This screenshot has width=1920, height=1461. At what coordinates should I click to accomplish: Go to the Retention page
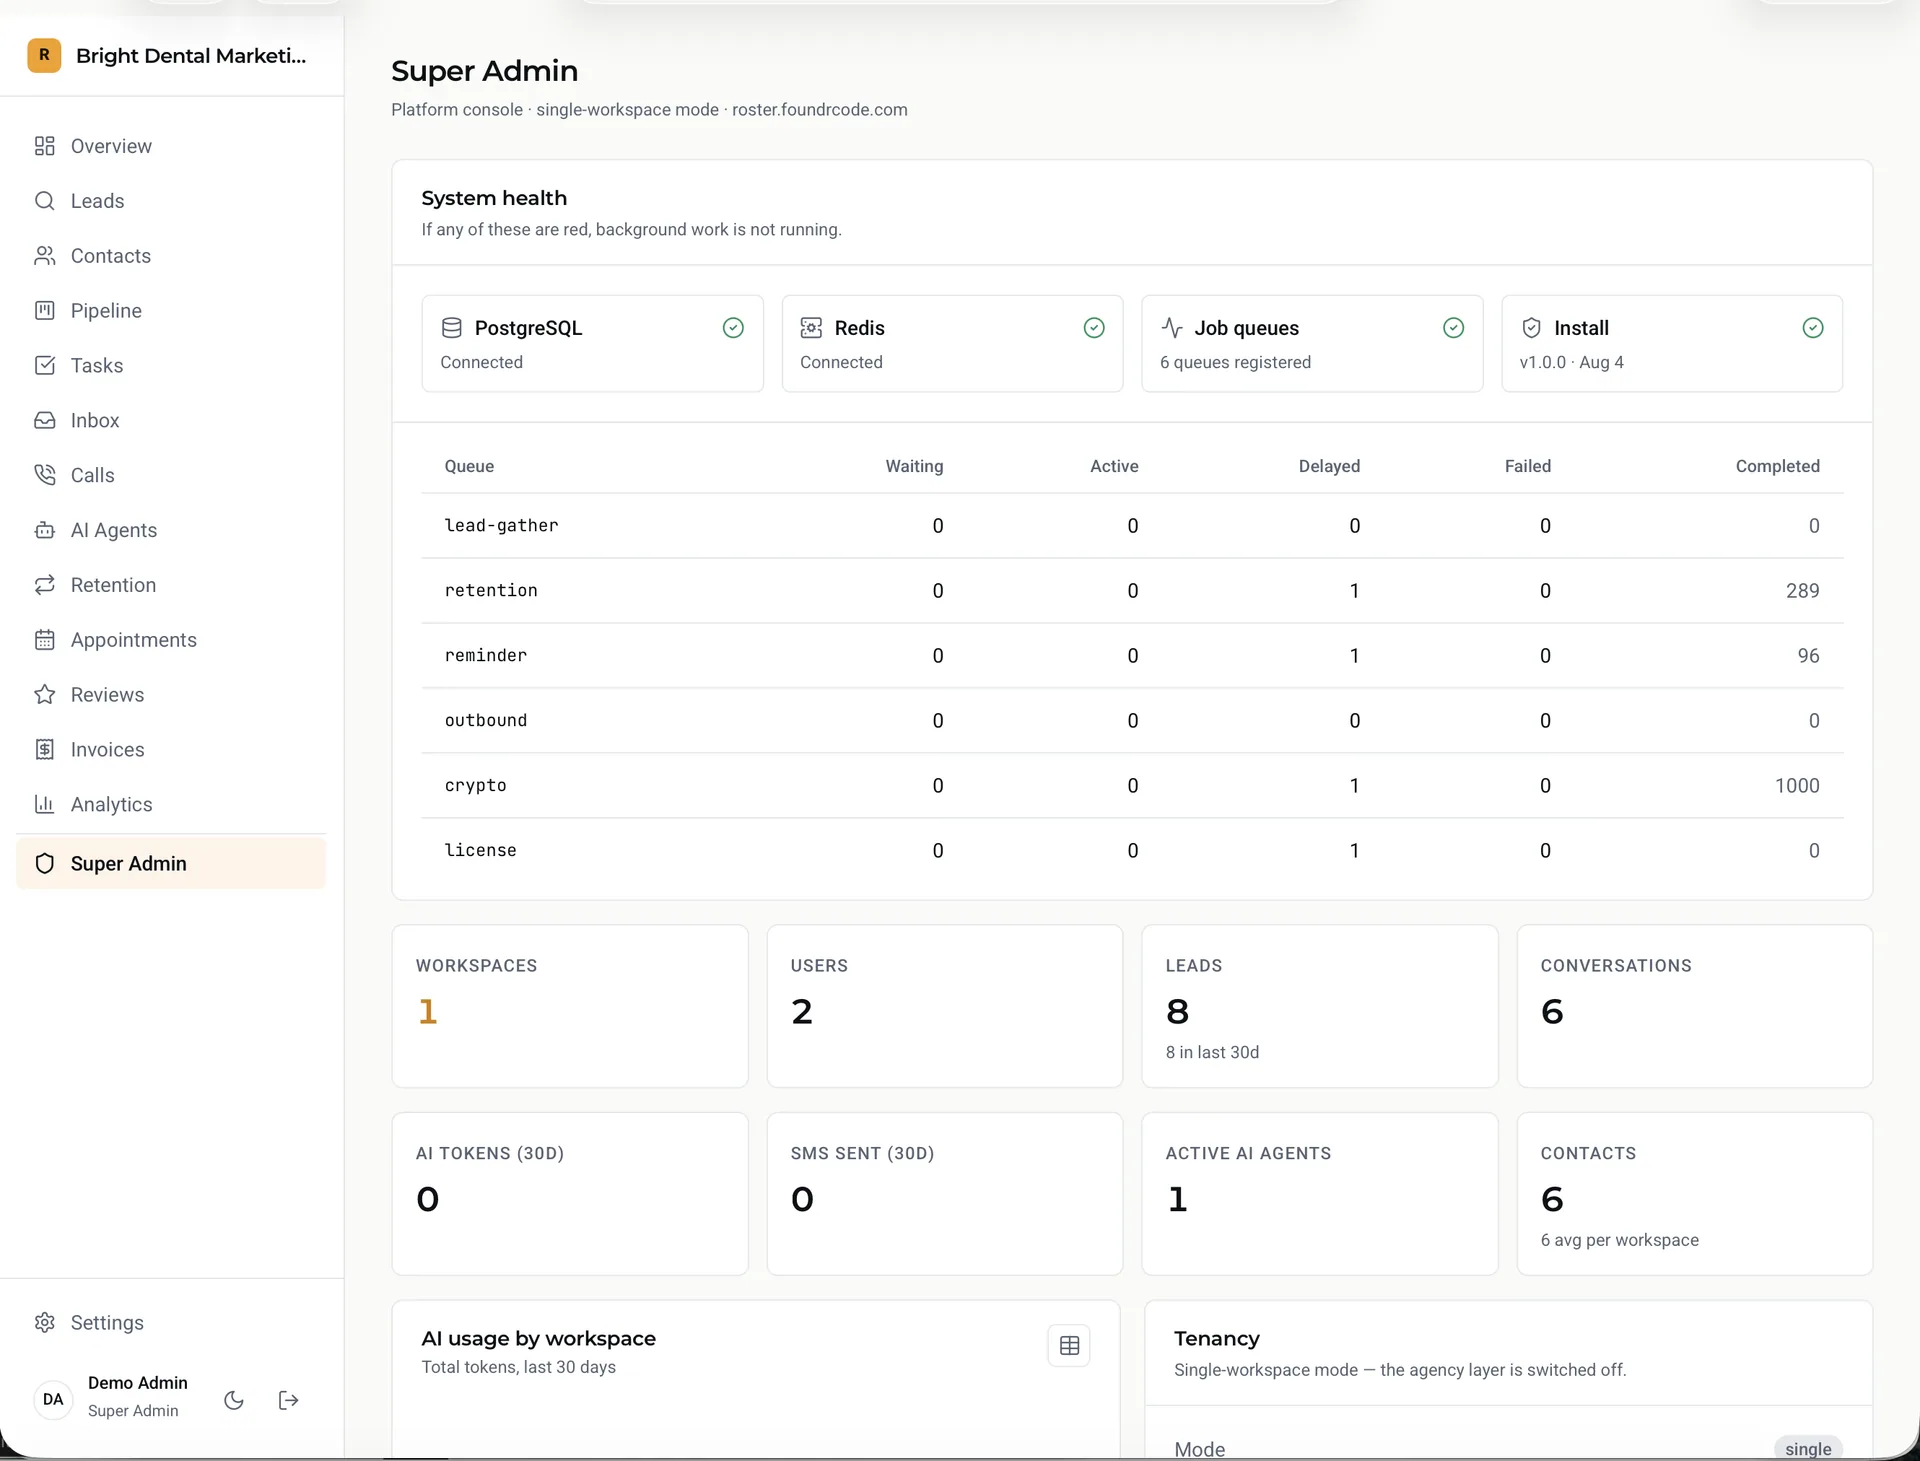(x=171, y=585)
